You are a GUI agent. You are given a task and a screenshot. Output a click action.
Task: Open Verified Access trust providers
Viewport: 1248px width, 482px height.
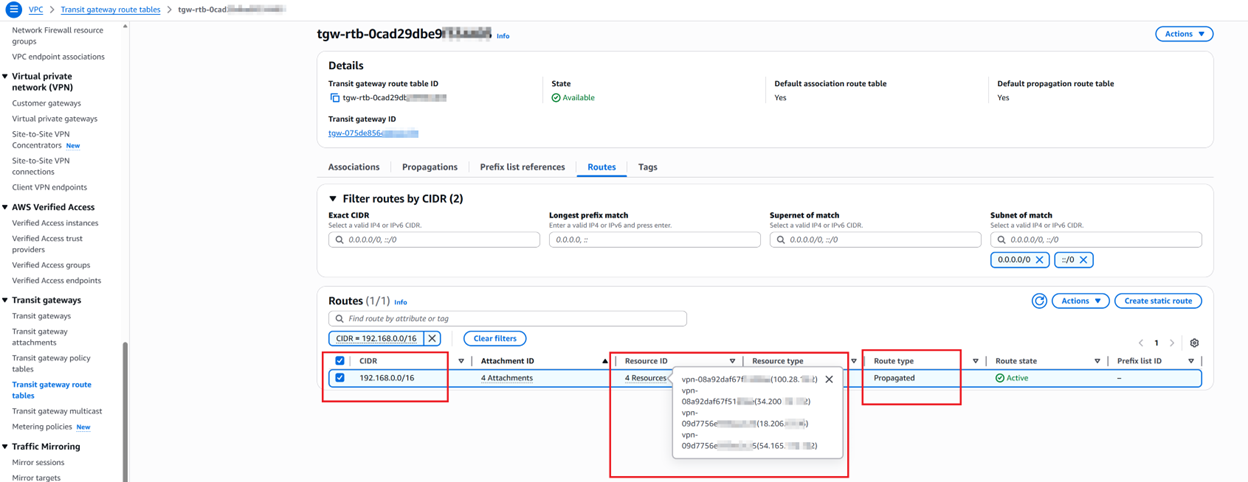coord(47,244)
